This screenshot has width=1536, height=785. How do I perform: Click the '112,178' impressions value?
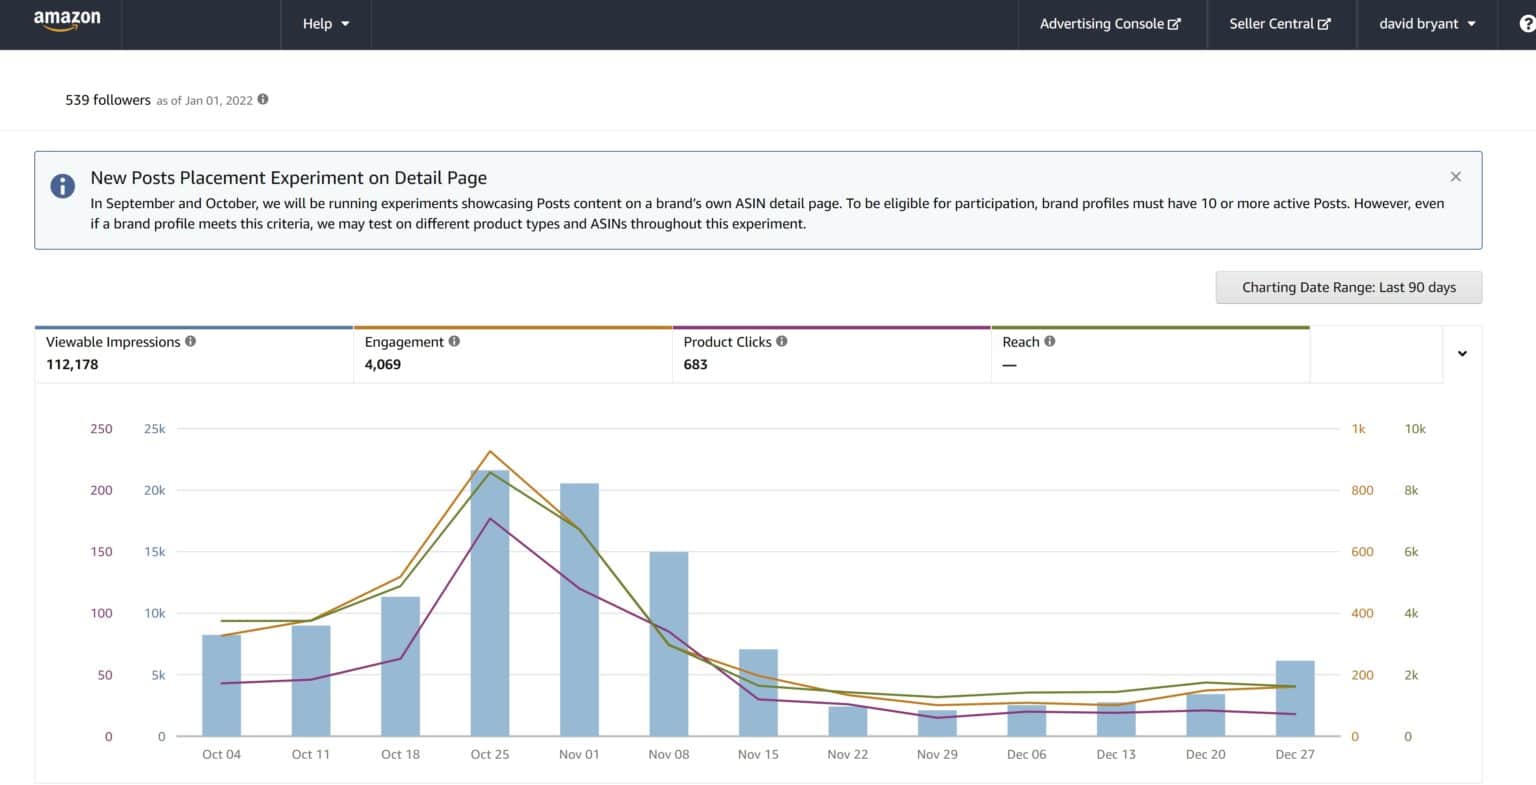72,364
